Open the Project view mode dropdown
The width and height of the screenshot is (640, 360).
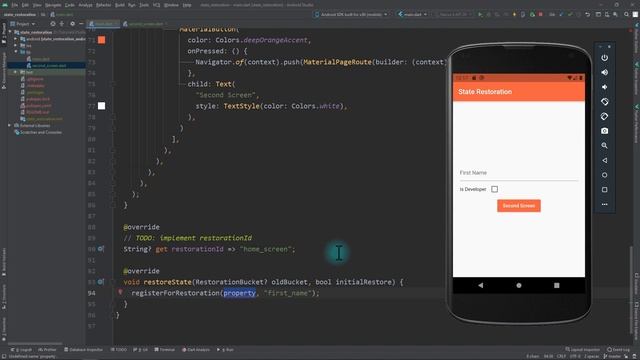pyautogui.click(x=22, y=24)
